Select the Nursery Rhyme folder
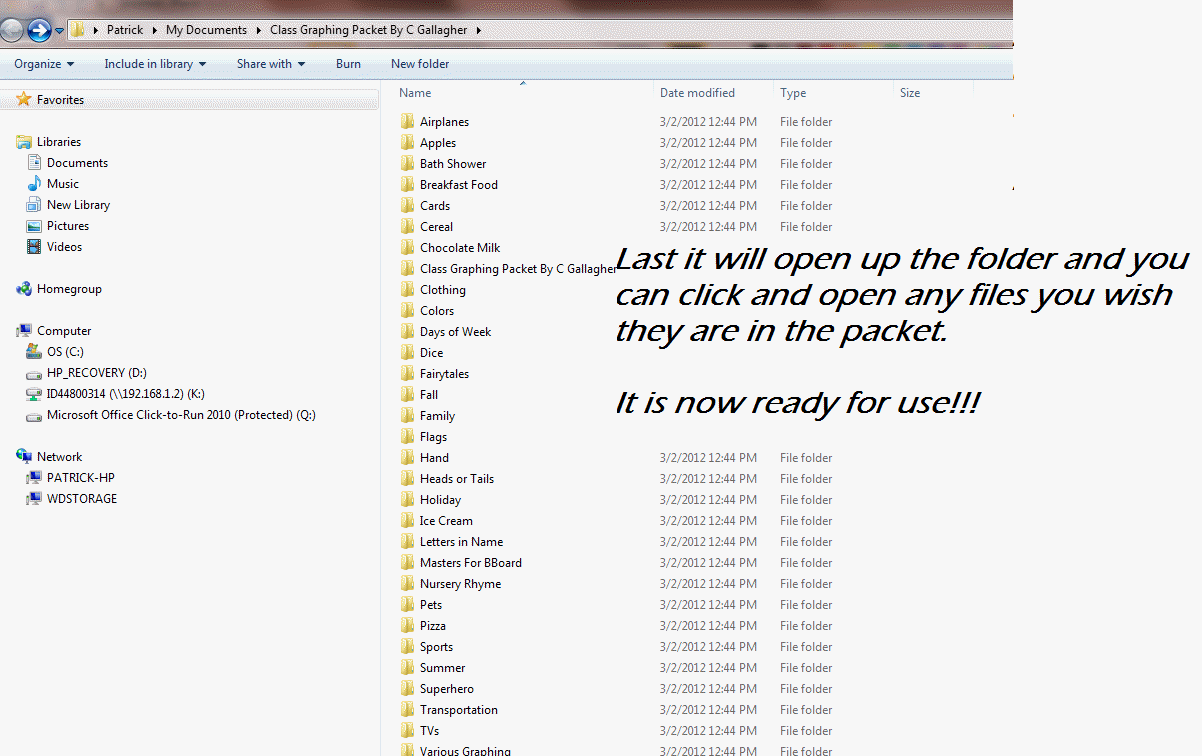The image size is (1202, 756). [x=460, y=584]
